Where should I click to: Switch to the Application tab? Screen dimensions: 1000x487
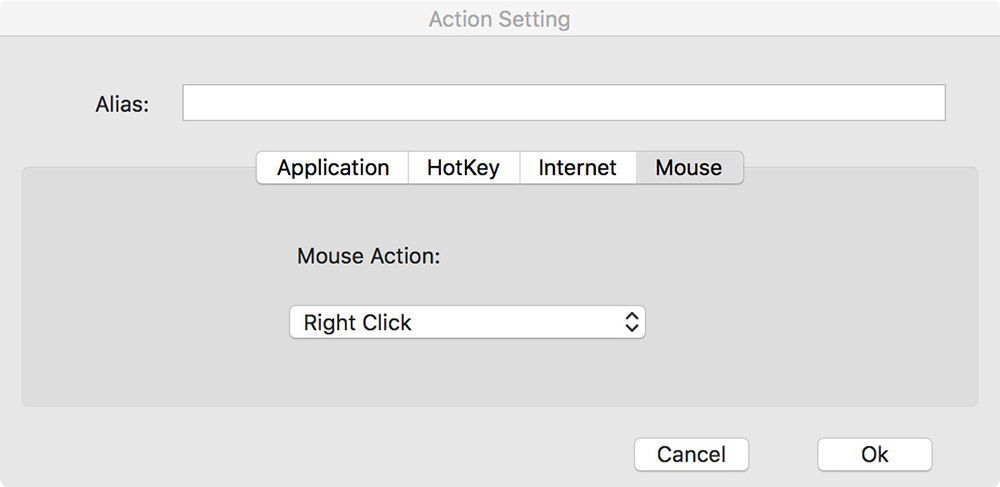332,168
